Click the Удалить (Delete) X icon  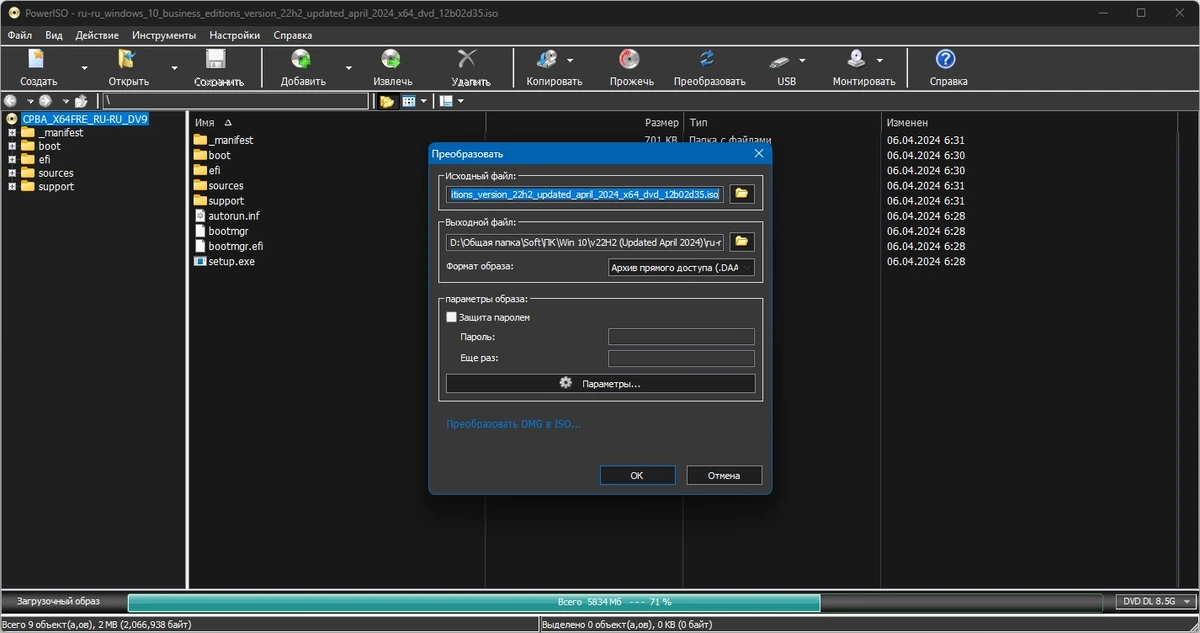click(467, 59)
